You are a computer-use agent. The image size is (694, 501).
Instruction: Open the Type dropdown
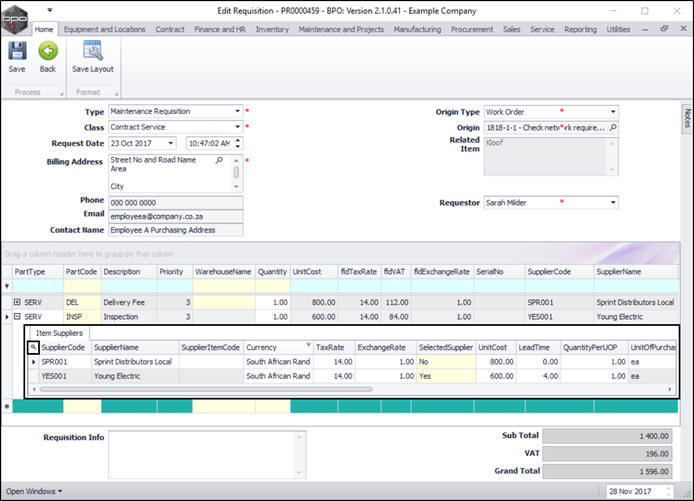(x=237, y=112)
